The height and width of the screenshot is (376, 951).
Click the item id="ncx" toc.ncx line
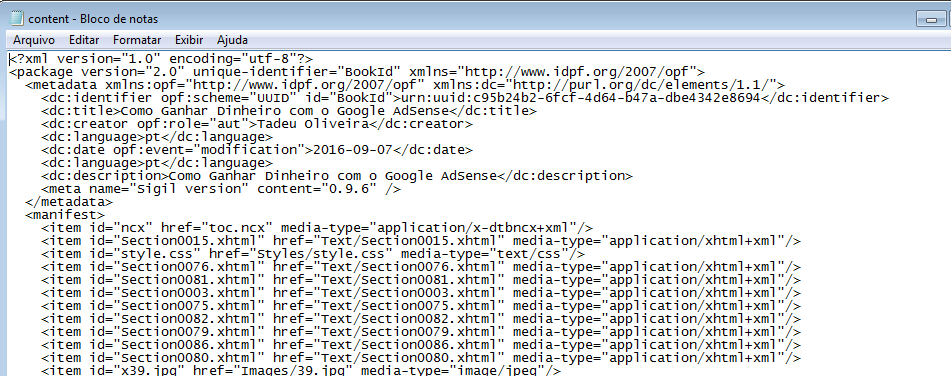[317, 228]
